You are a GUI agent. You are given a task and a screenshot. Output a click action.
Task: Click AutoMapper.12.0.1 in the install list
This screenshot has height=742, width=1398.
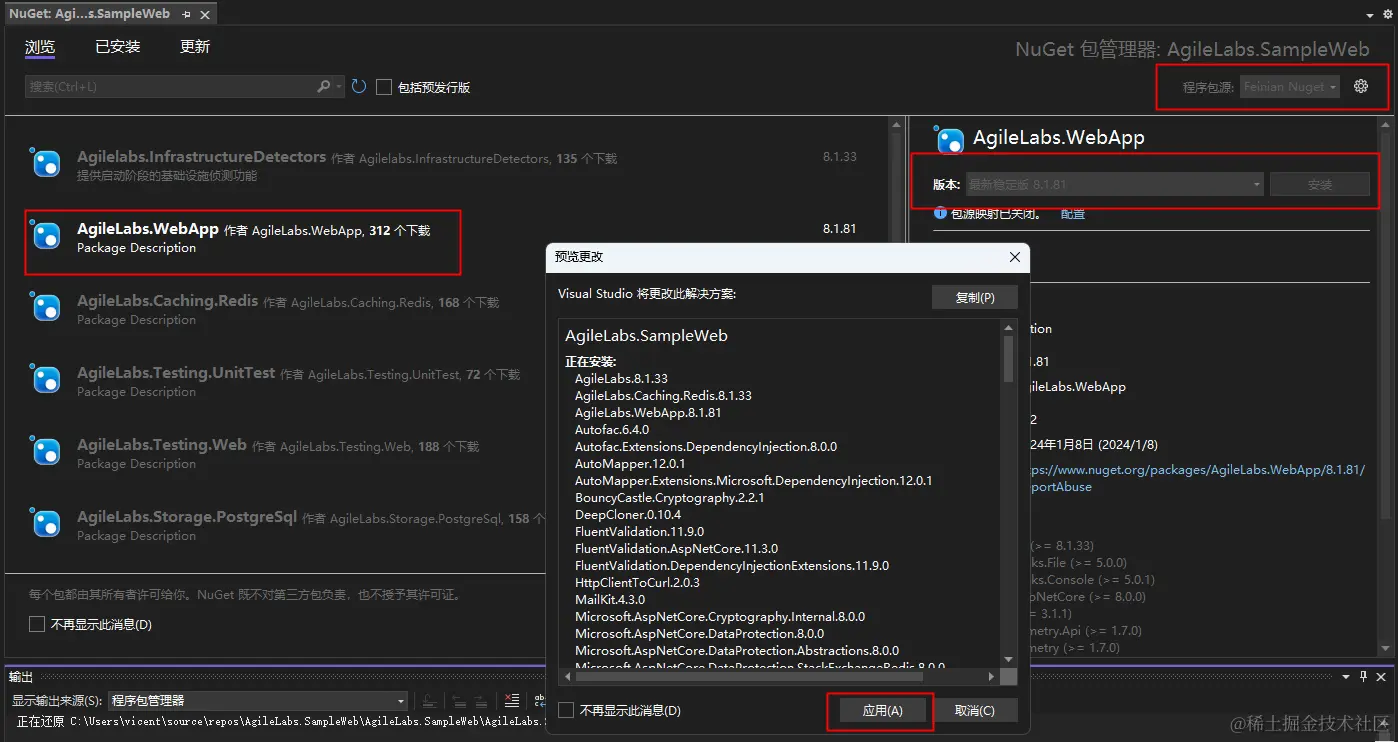click(x=630, y=464)
